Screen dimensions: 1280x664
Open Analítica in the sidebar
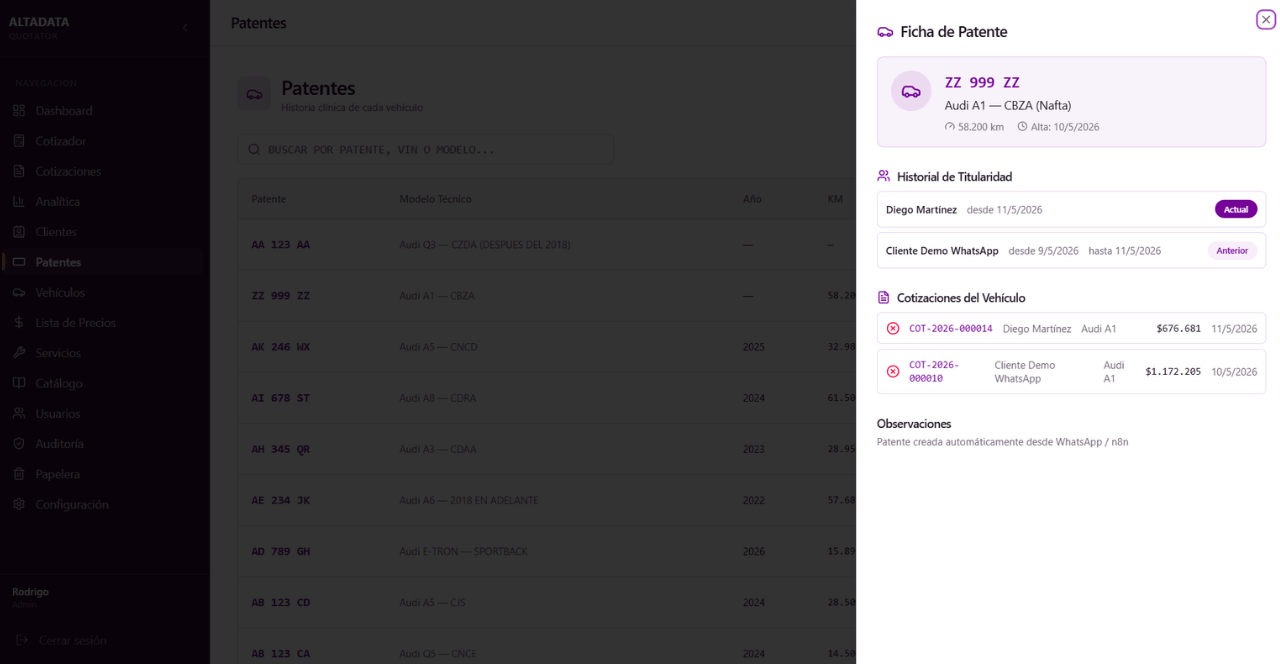(x=105, y=202)
